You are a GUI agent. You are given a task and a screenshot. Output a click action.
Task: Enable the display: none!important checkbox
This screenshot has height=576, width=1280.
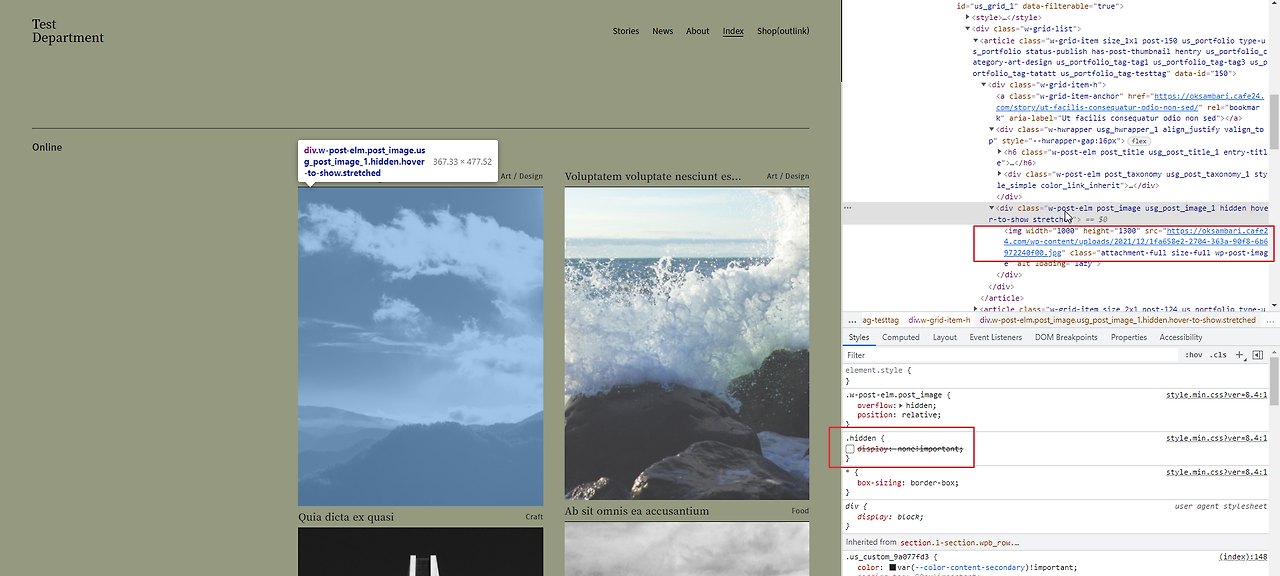pos(850,449)
